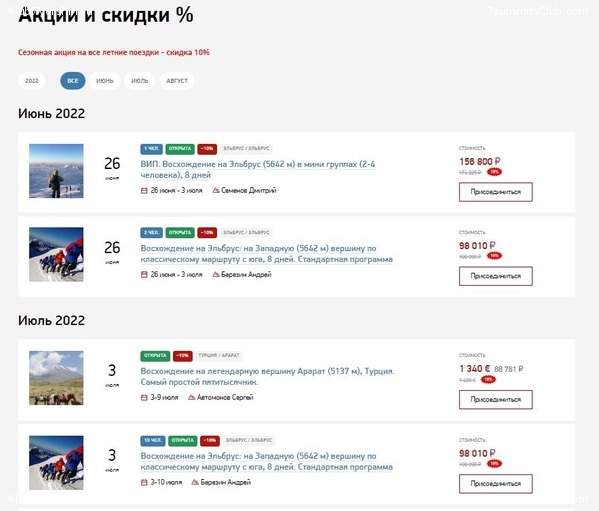The image size is (599, 511).
Task: Click guide icon next to Березин Андрей in June
Action: (x=216, y=274)
